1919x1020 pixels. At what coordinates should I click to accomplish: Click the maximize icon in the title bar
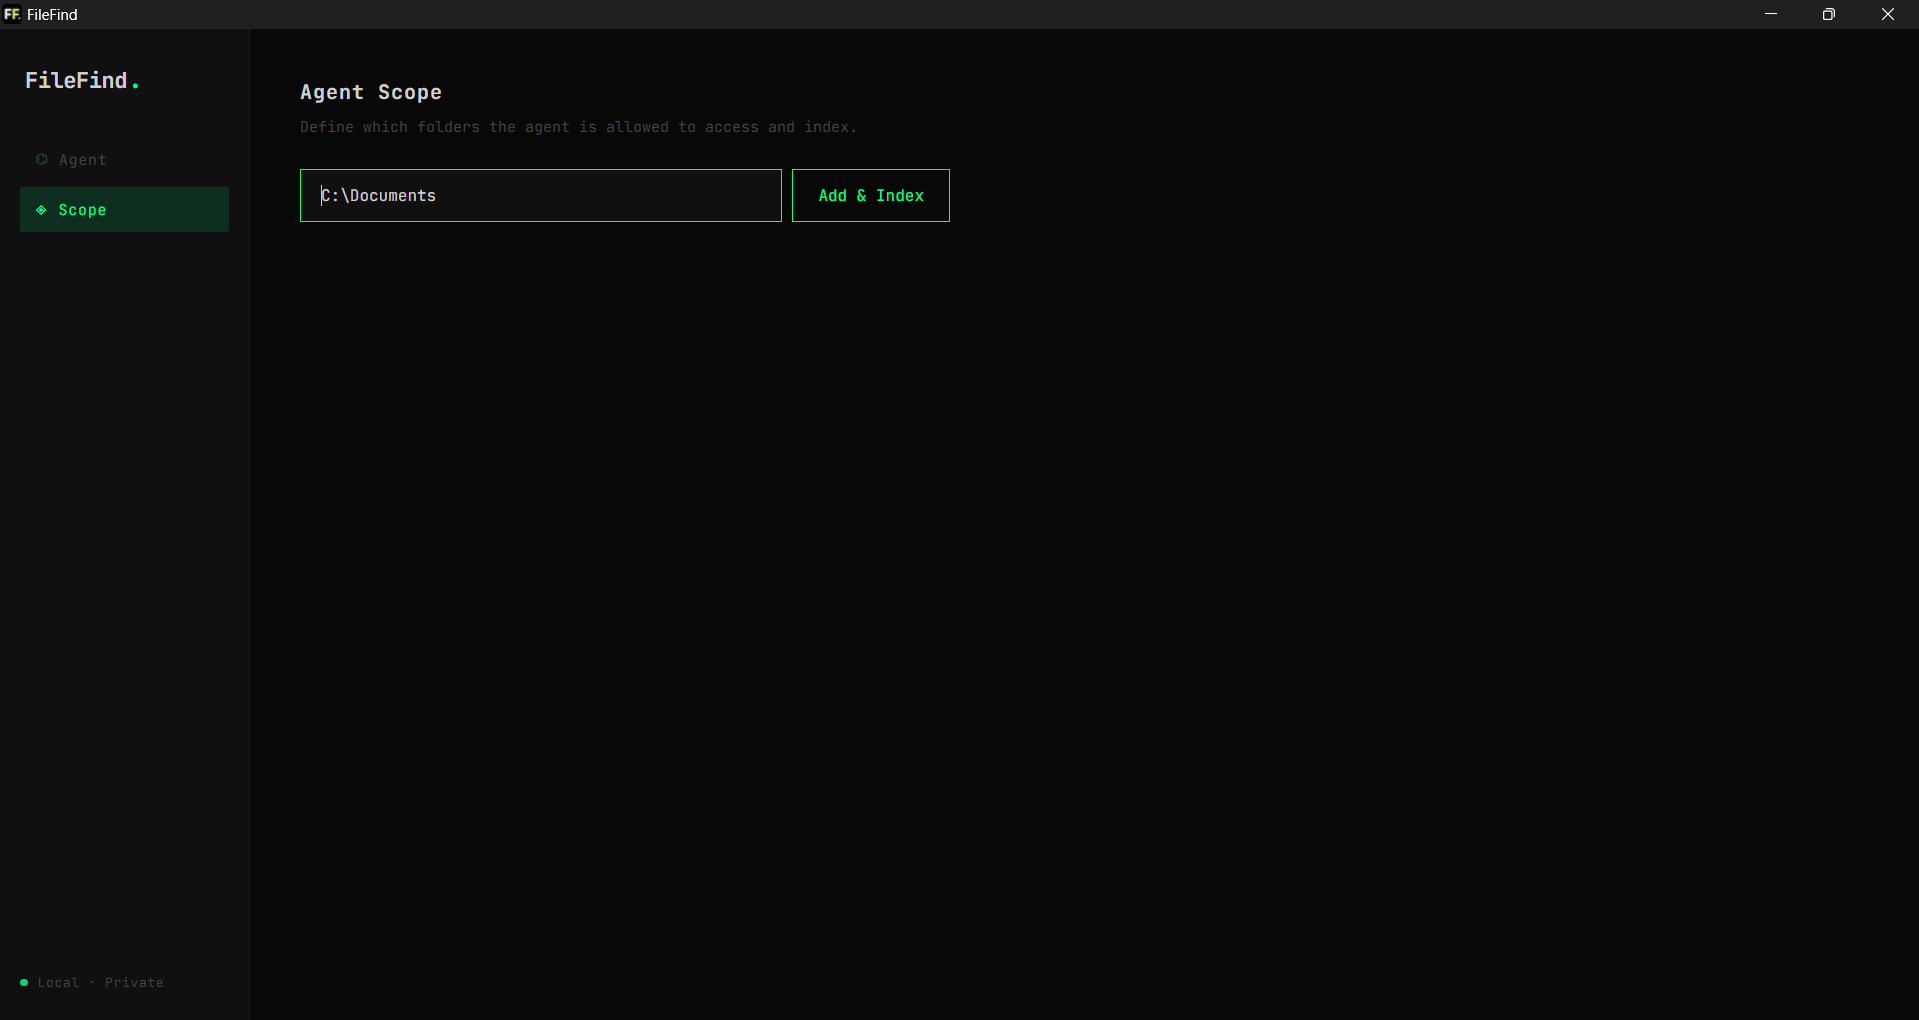(1829, 14)
